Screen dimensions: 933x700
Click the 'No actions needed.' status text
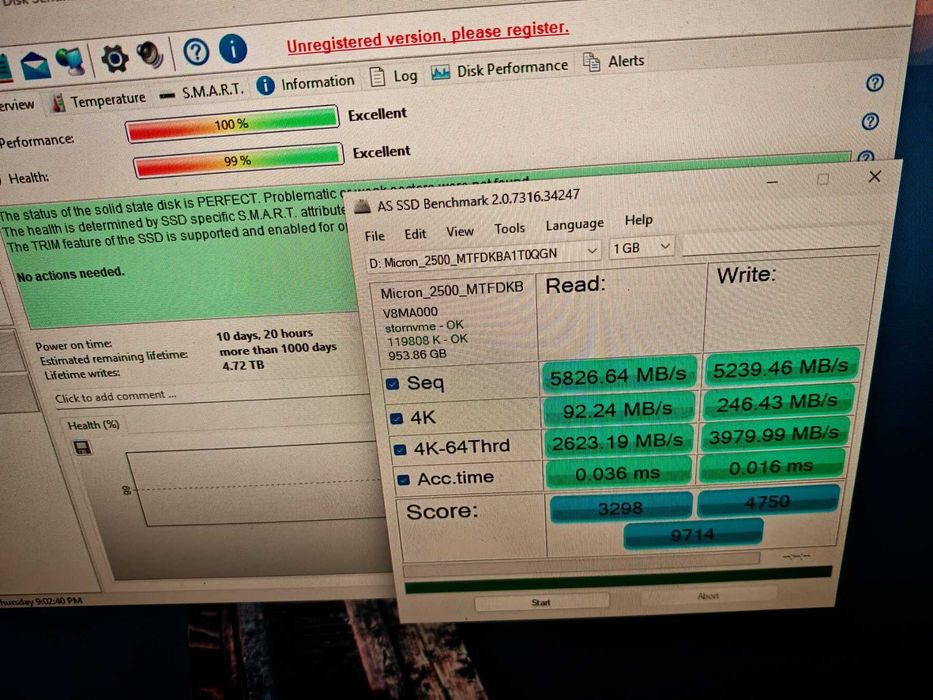tap(71, 274)
